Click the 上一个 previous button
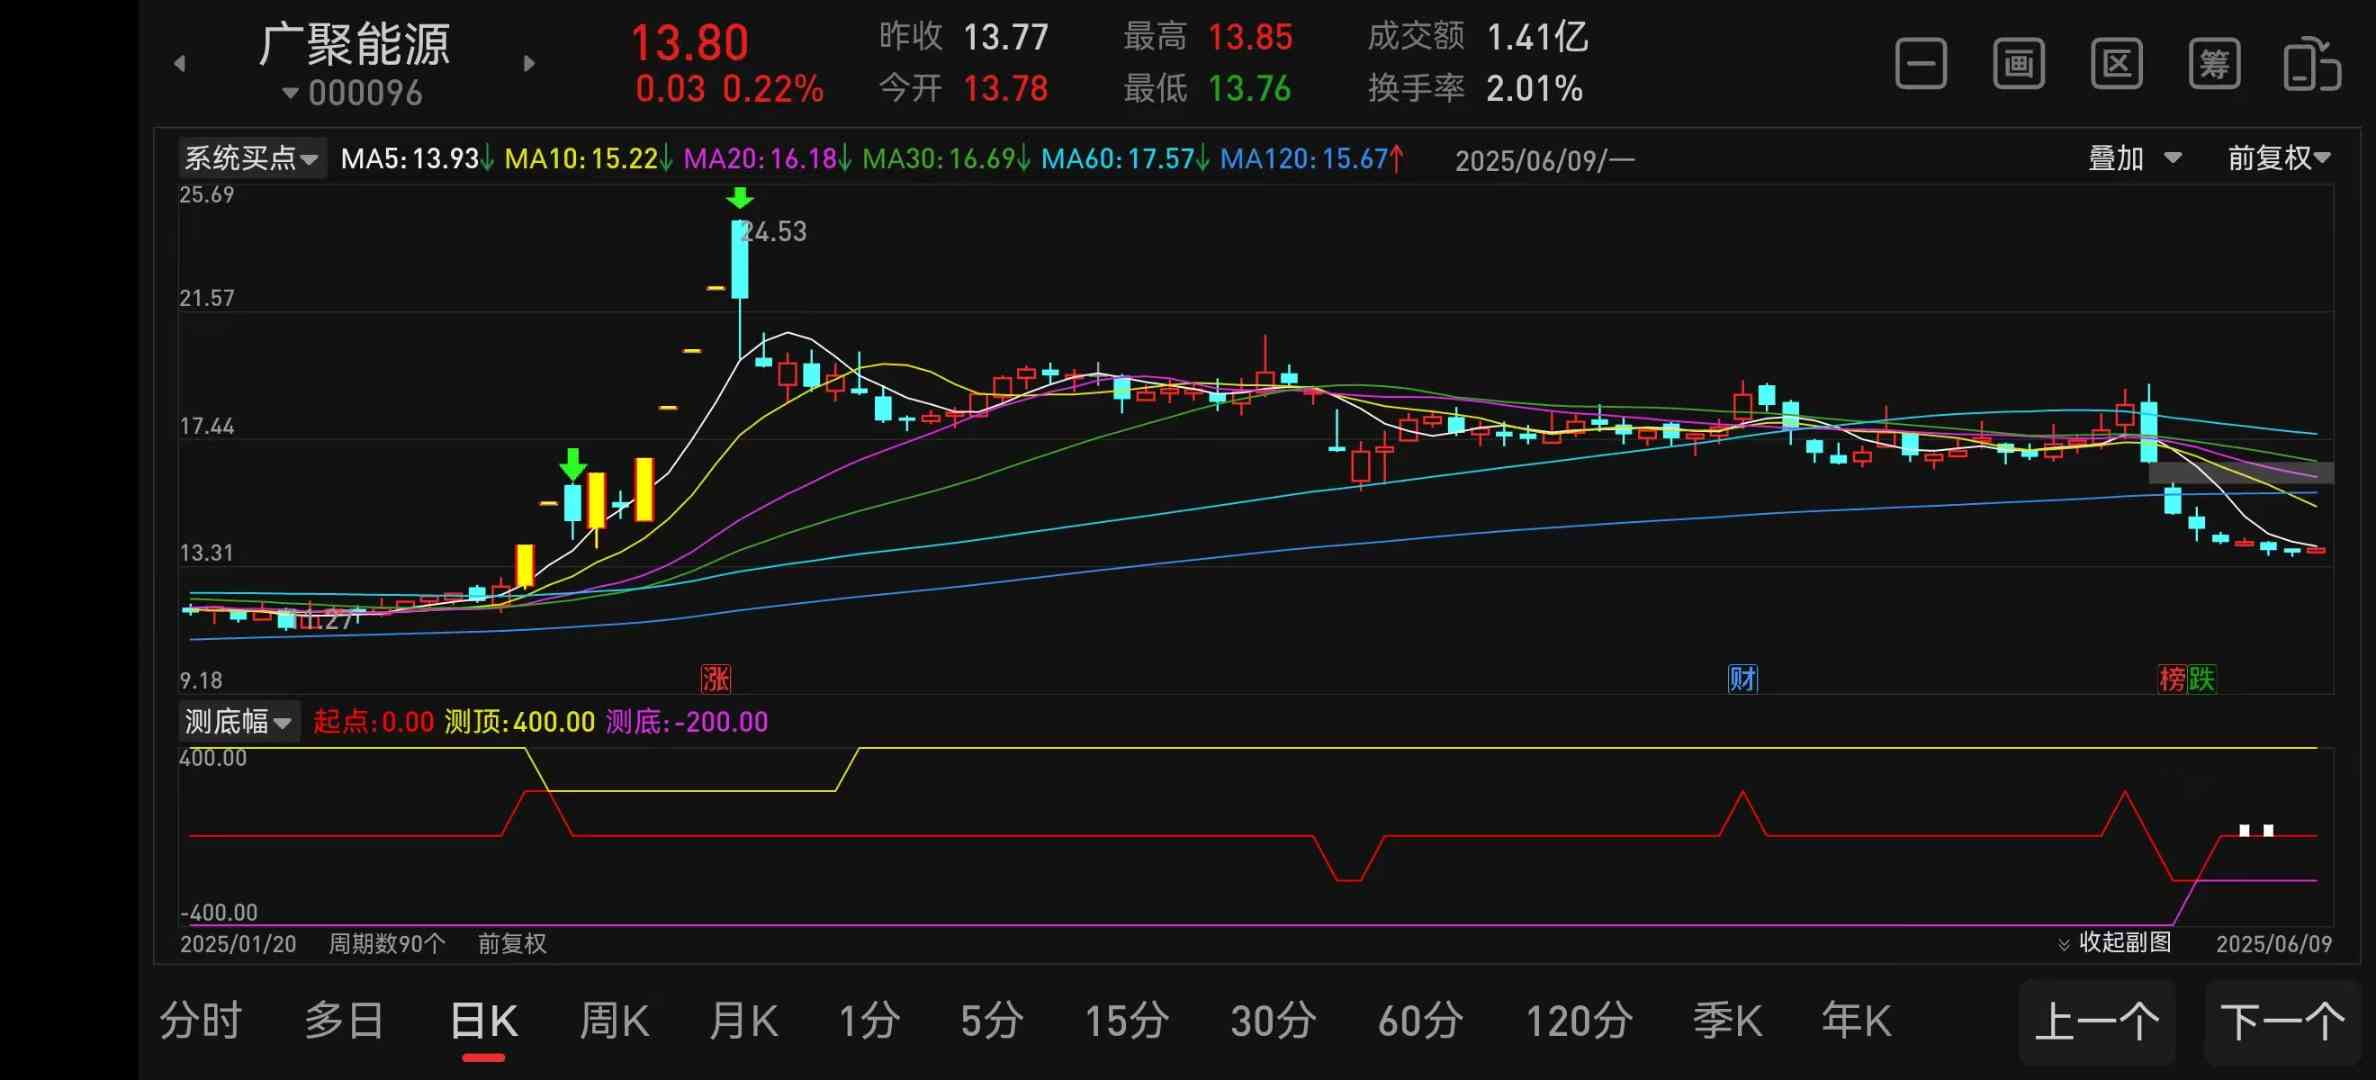 2097,1022
